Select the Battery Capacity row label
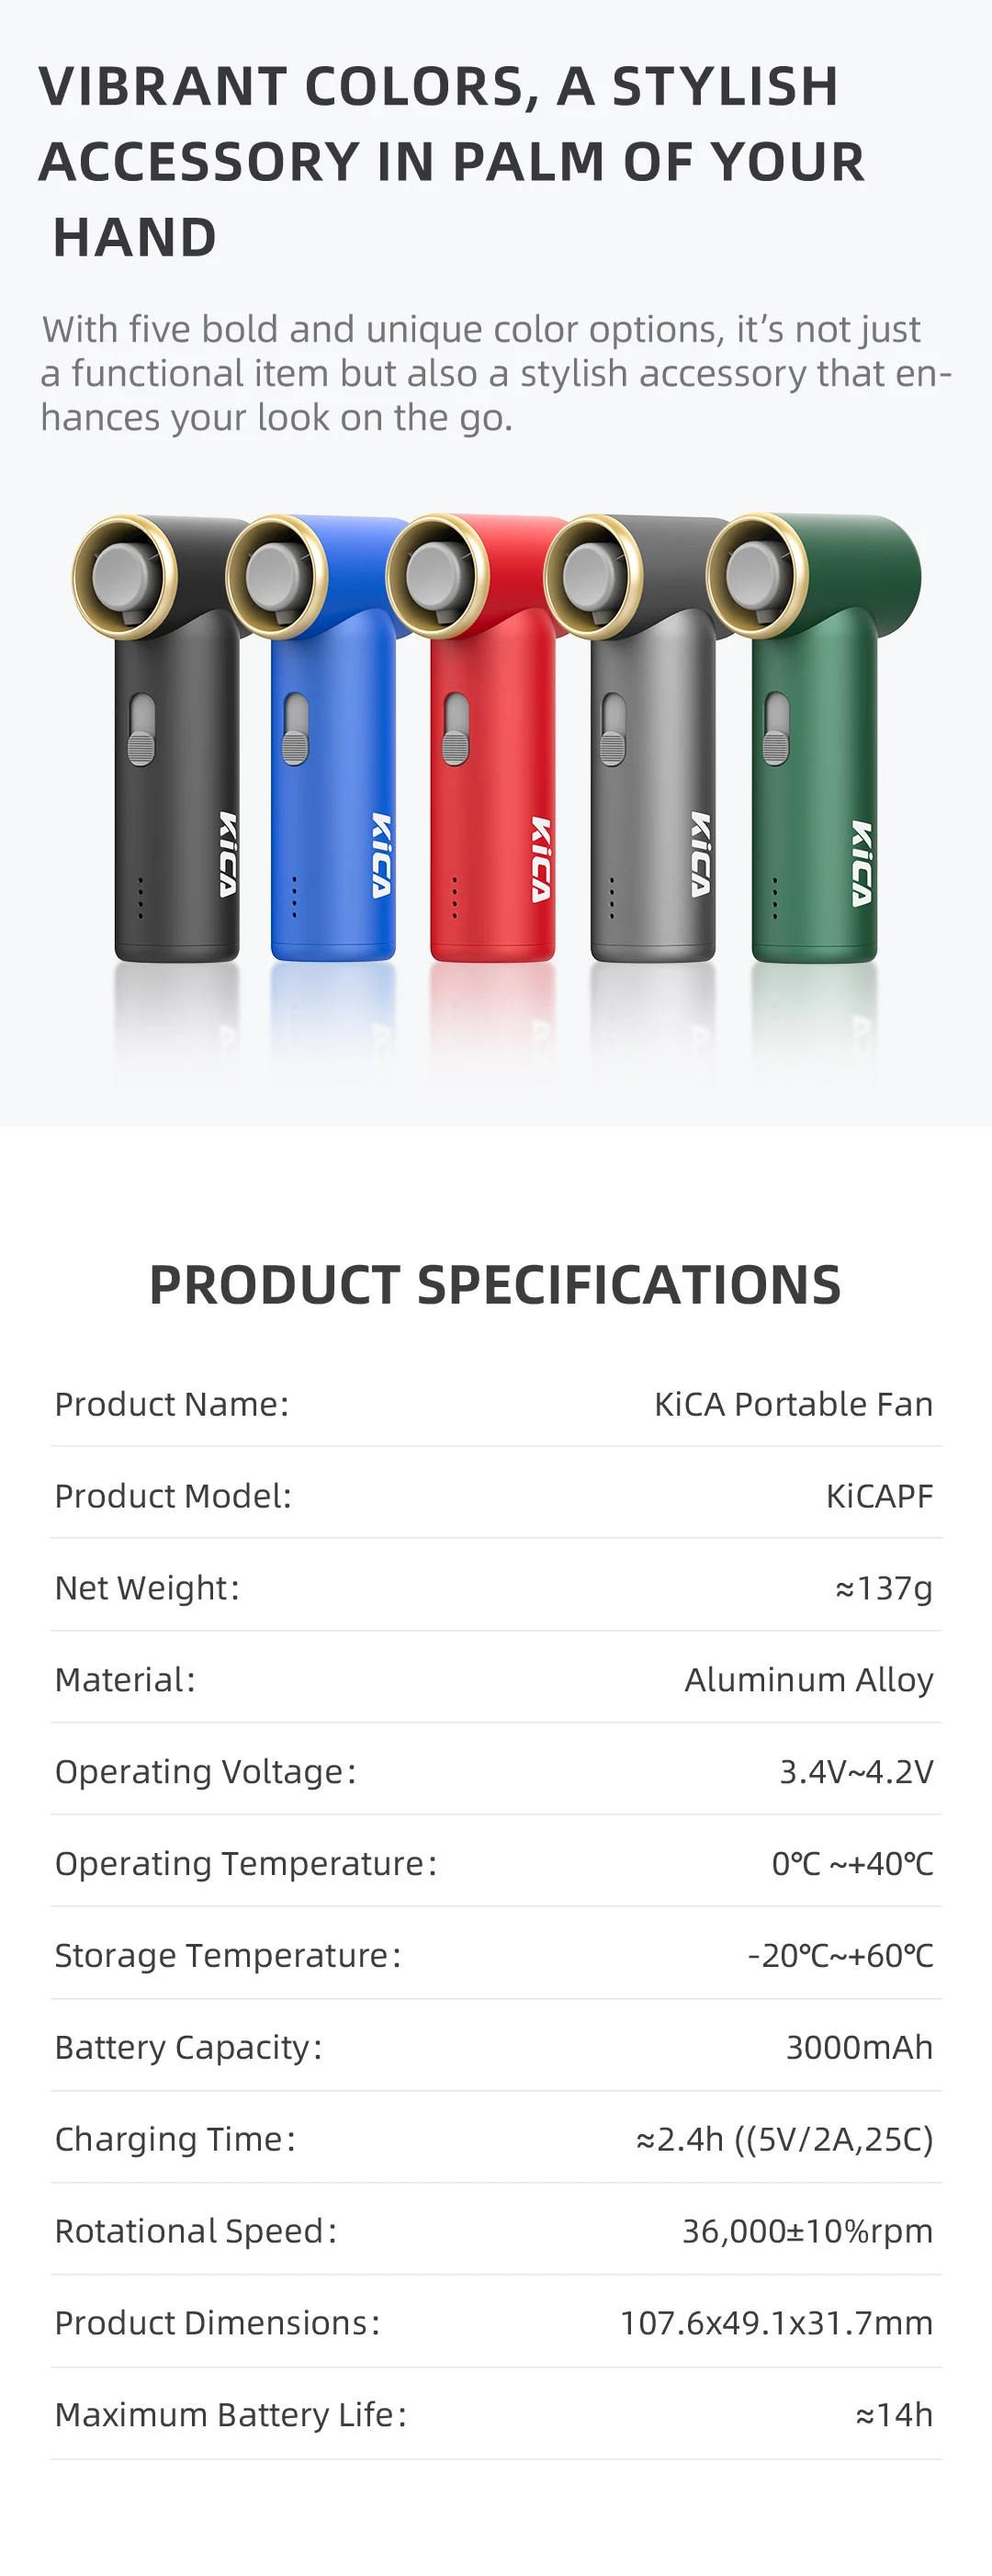The image size is (992, 2576). tap(188, 2047)
